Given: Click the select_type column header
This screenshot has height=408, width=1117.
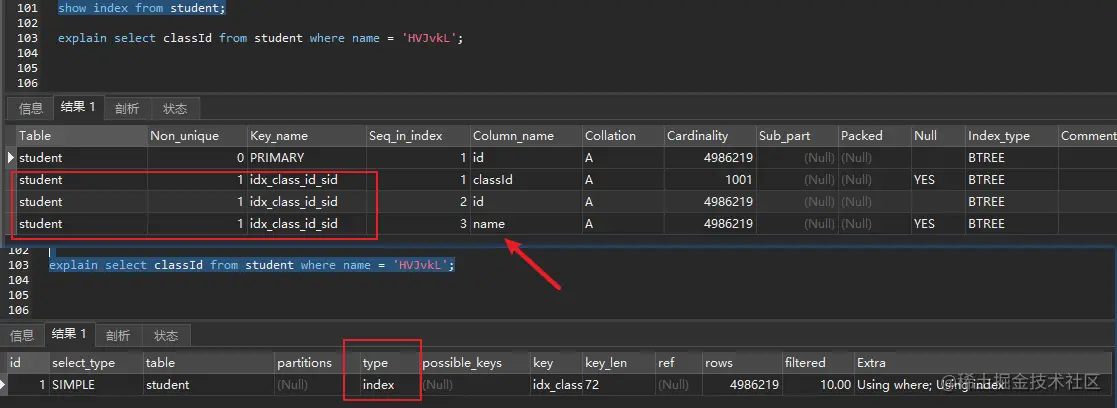Looking at the screenshot, I should [x=95, y=362].
